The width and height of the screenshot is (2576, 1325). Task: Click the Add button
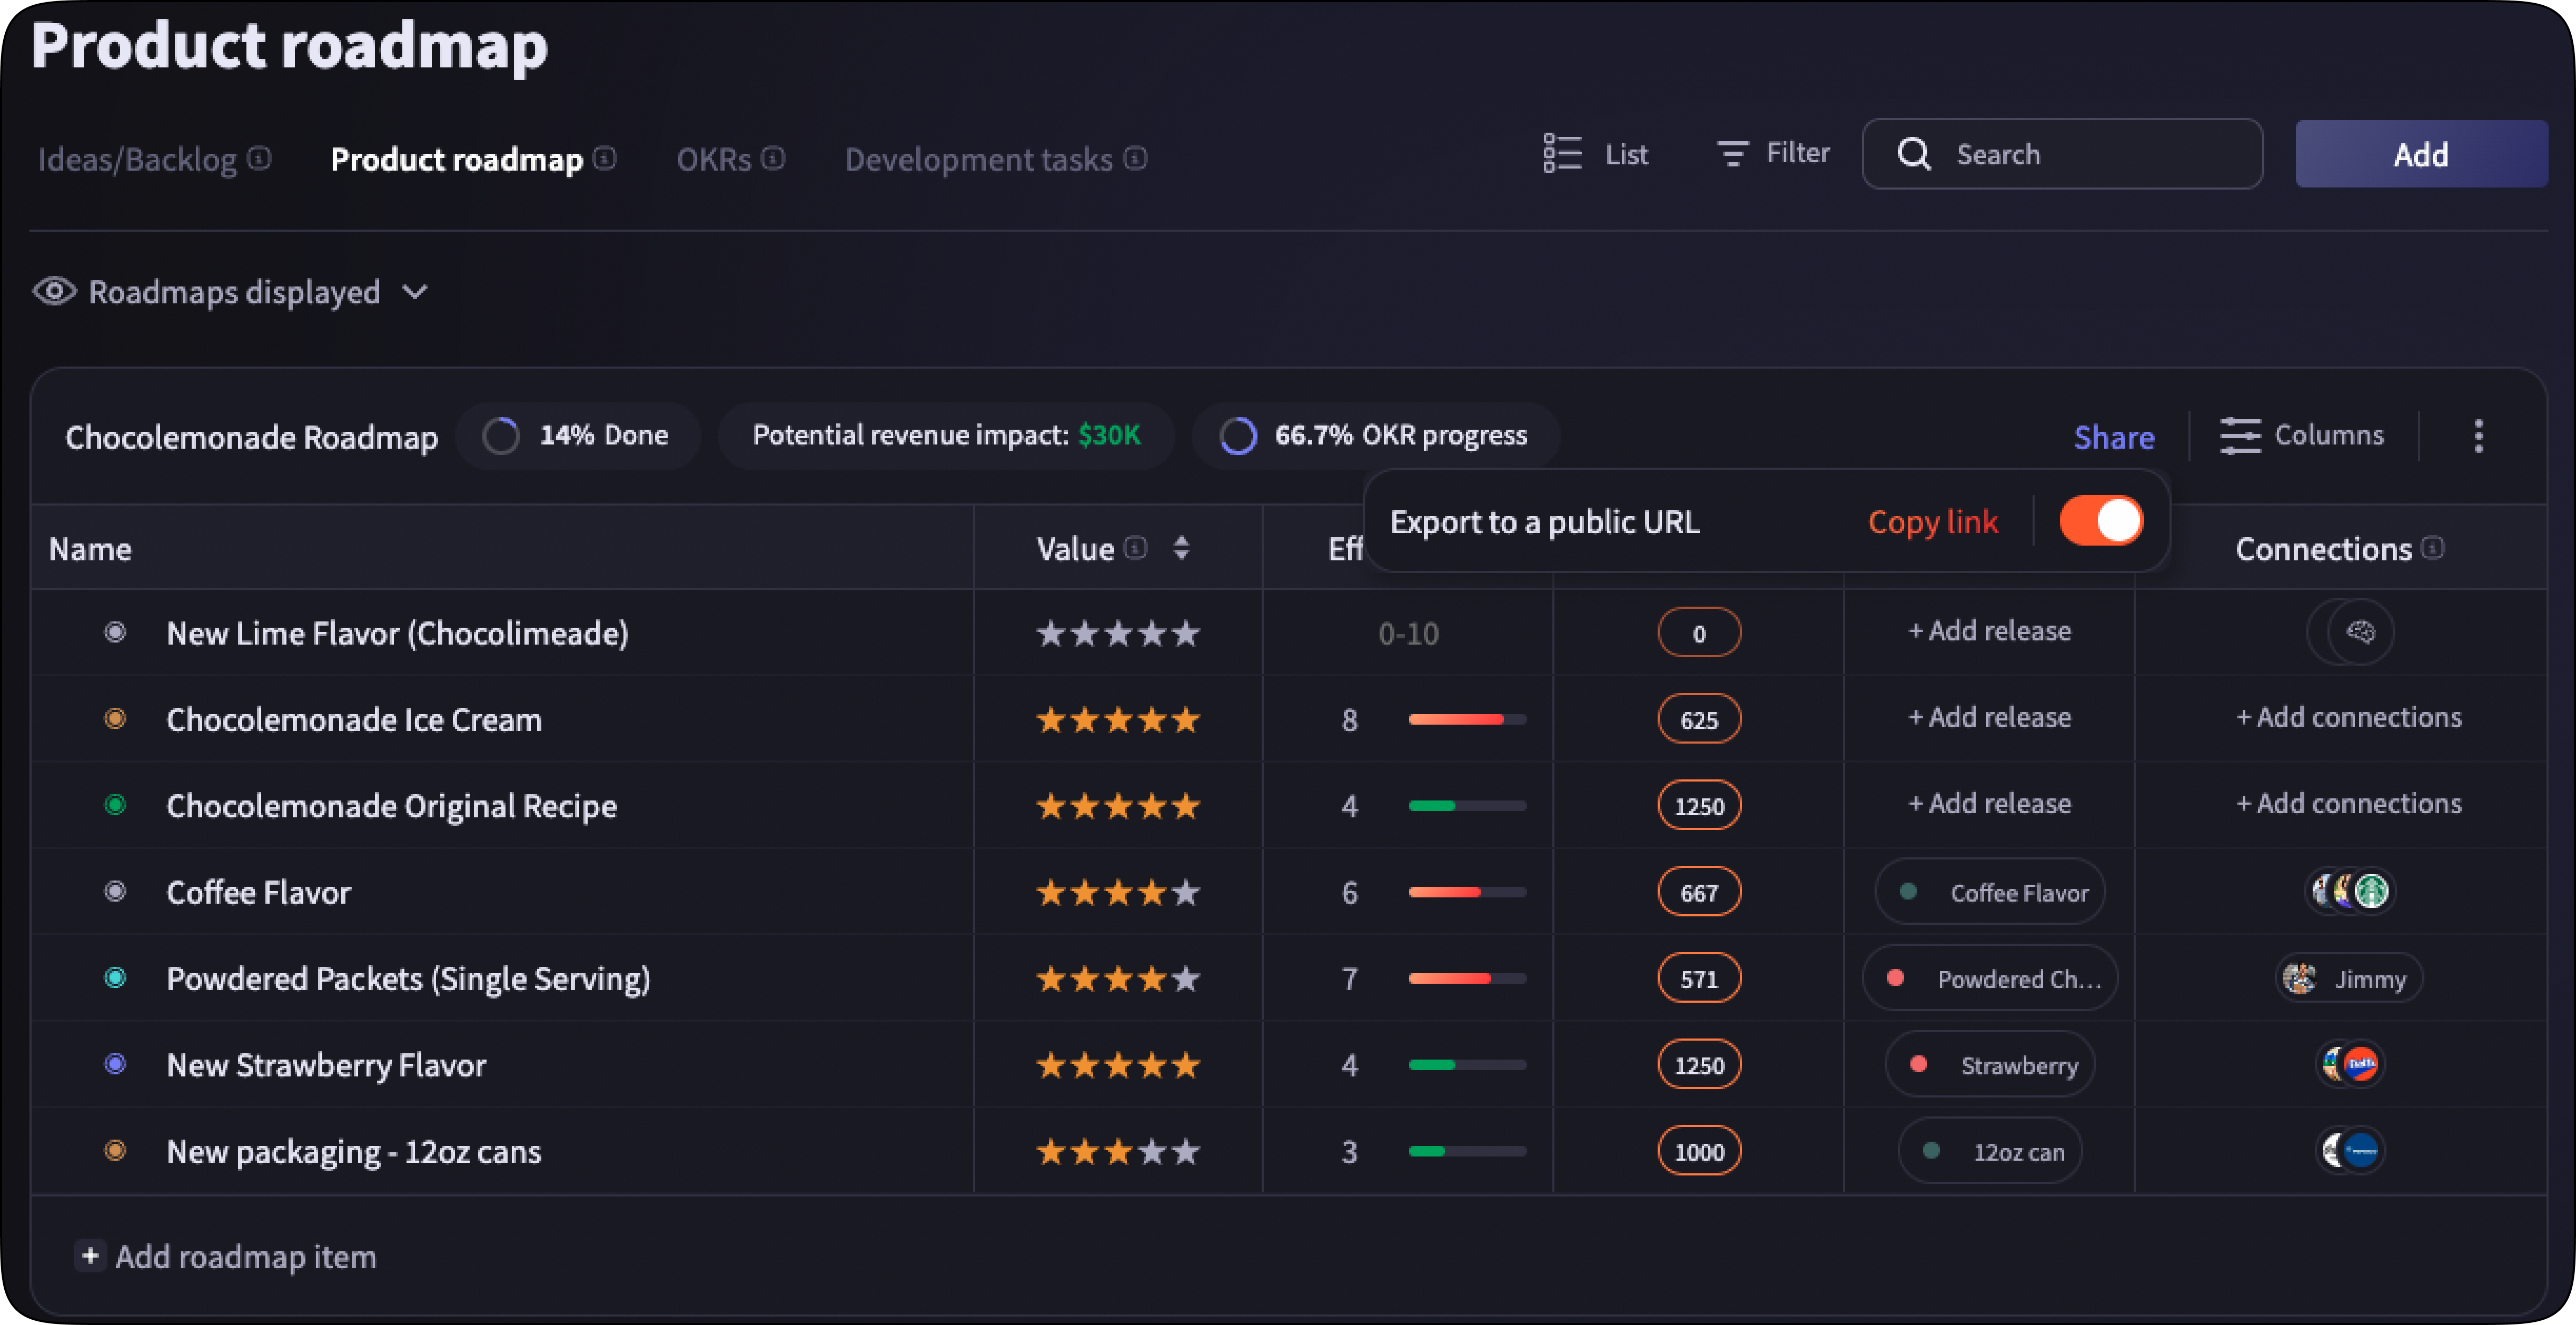pos(2420,154)
